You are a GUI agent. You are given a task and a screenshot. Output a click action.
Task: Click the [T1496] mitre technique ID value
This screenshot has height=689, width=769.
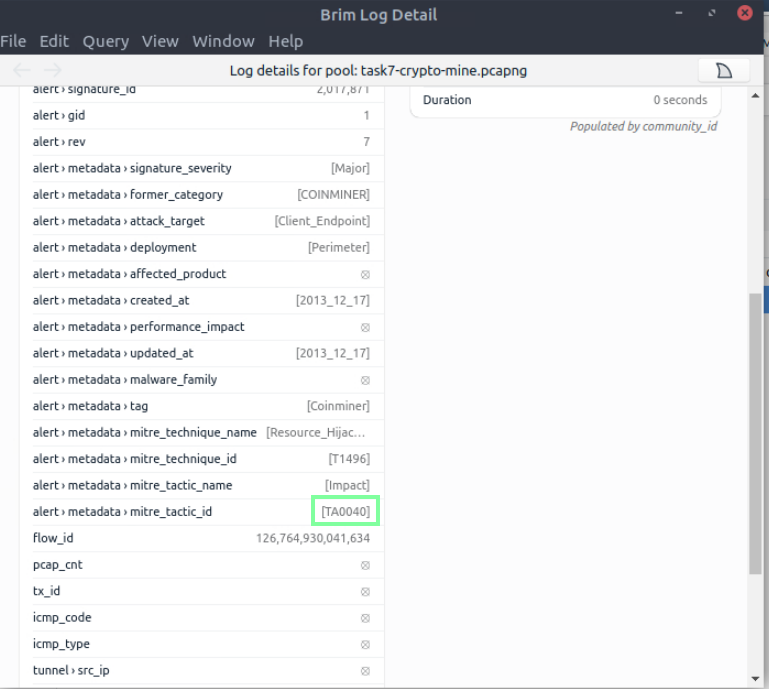[348, 459]
